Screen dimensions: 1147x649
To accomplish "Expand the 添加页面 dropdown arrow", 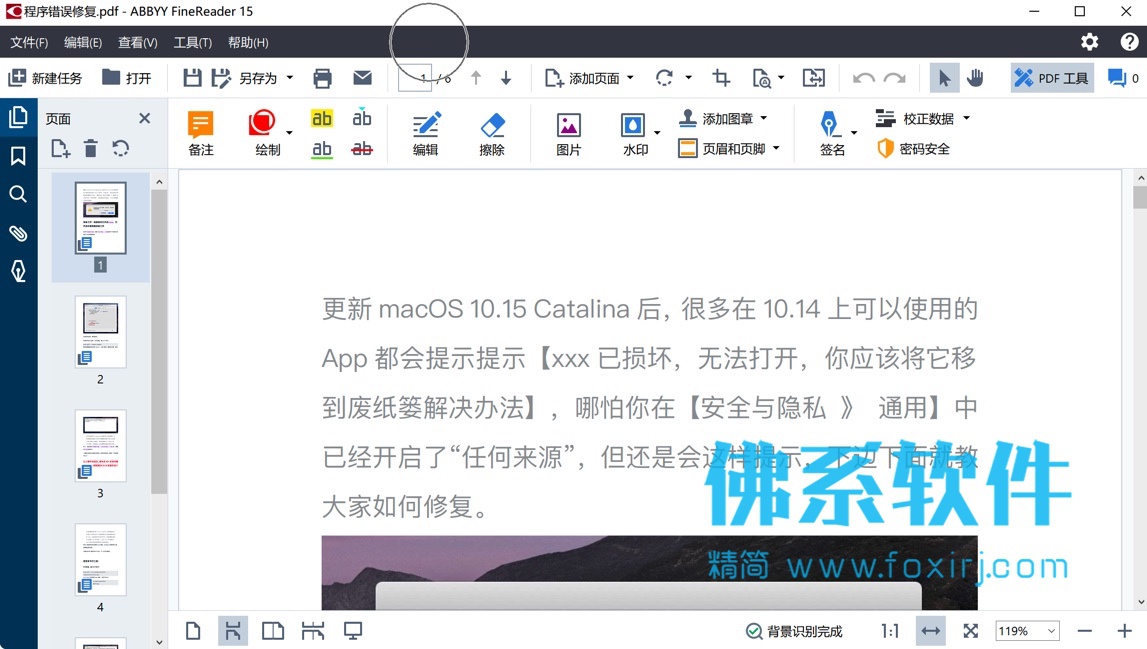I will 630,78.
